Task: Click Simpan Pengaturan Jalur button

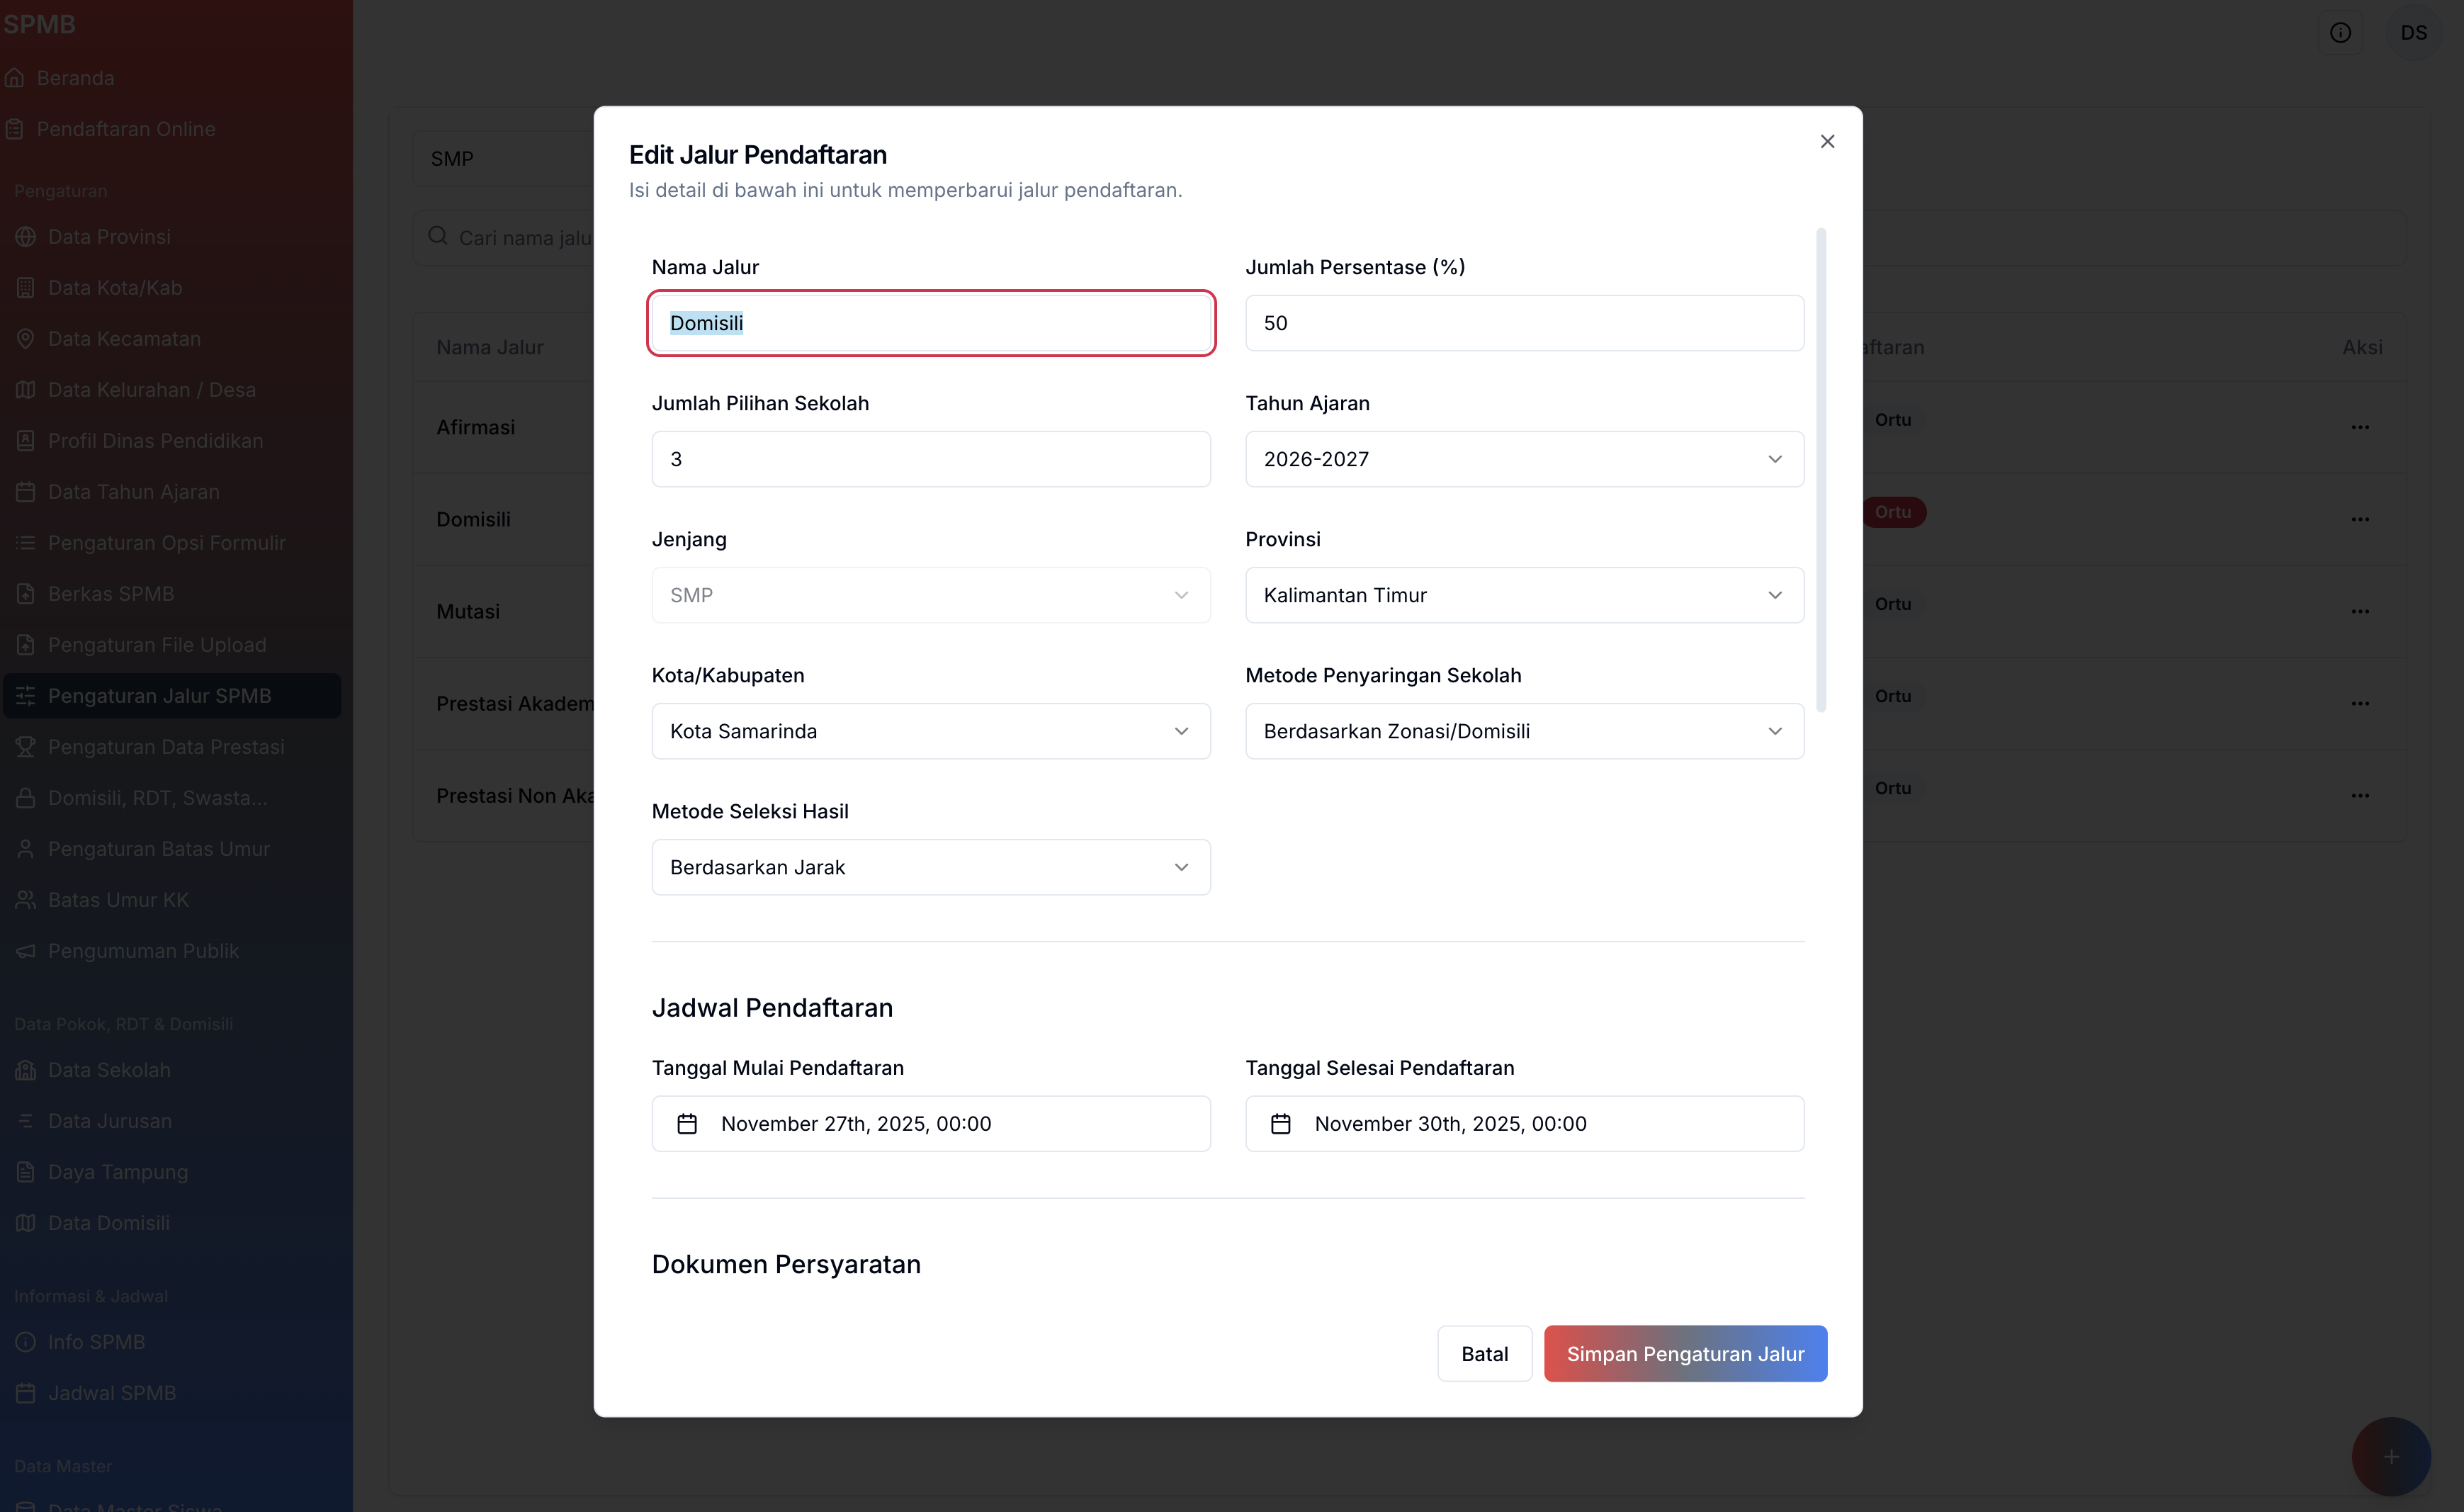Action: pyautogui.click(x=1685, y=1354)
